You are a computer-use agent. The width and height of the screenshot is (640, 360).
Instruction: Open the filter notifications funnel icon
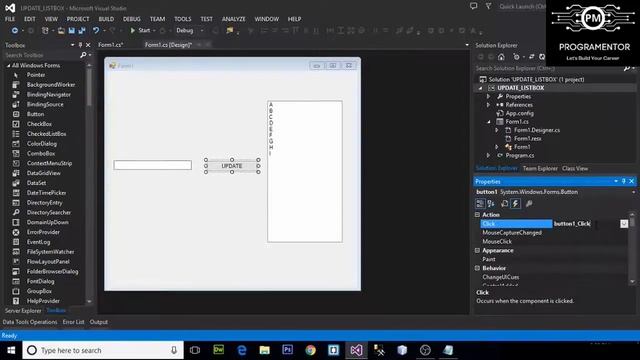[x=488, y=6]
